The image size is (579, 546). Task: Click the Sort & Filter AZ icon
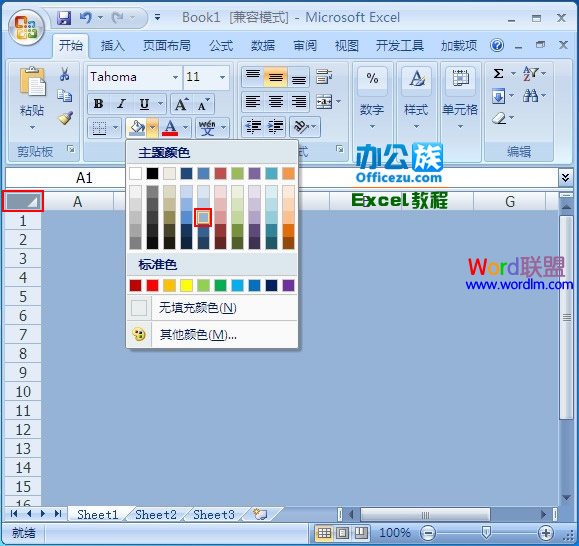click(x=530, y=73)
